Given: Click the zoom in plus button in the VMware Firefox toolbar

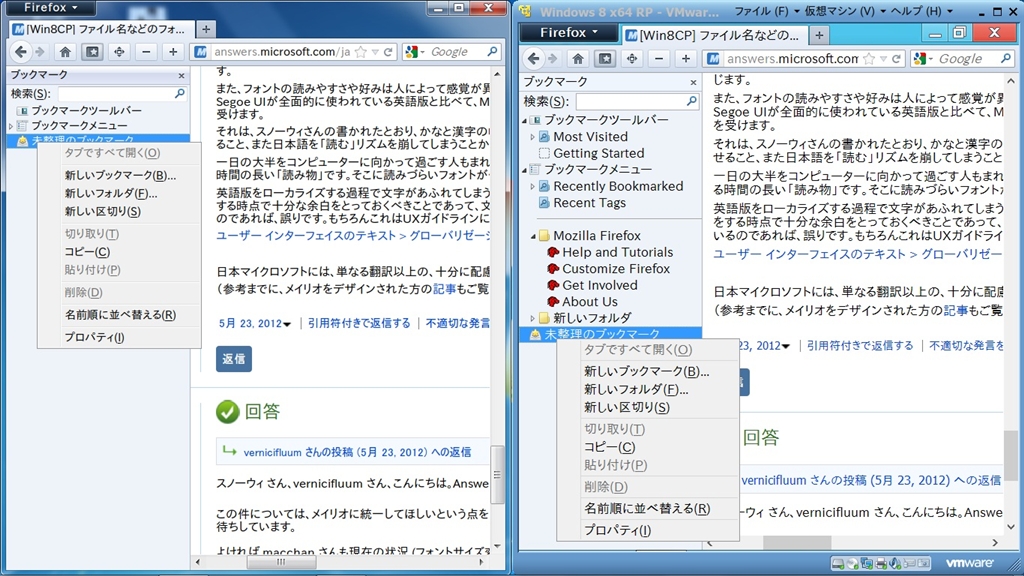Looking at the screenshot, I should pyautogui.click(x=686, y=59).
